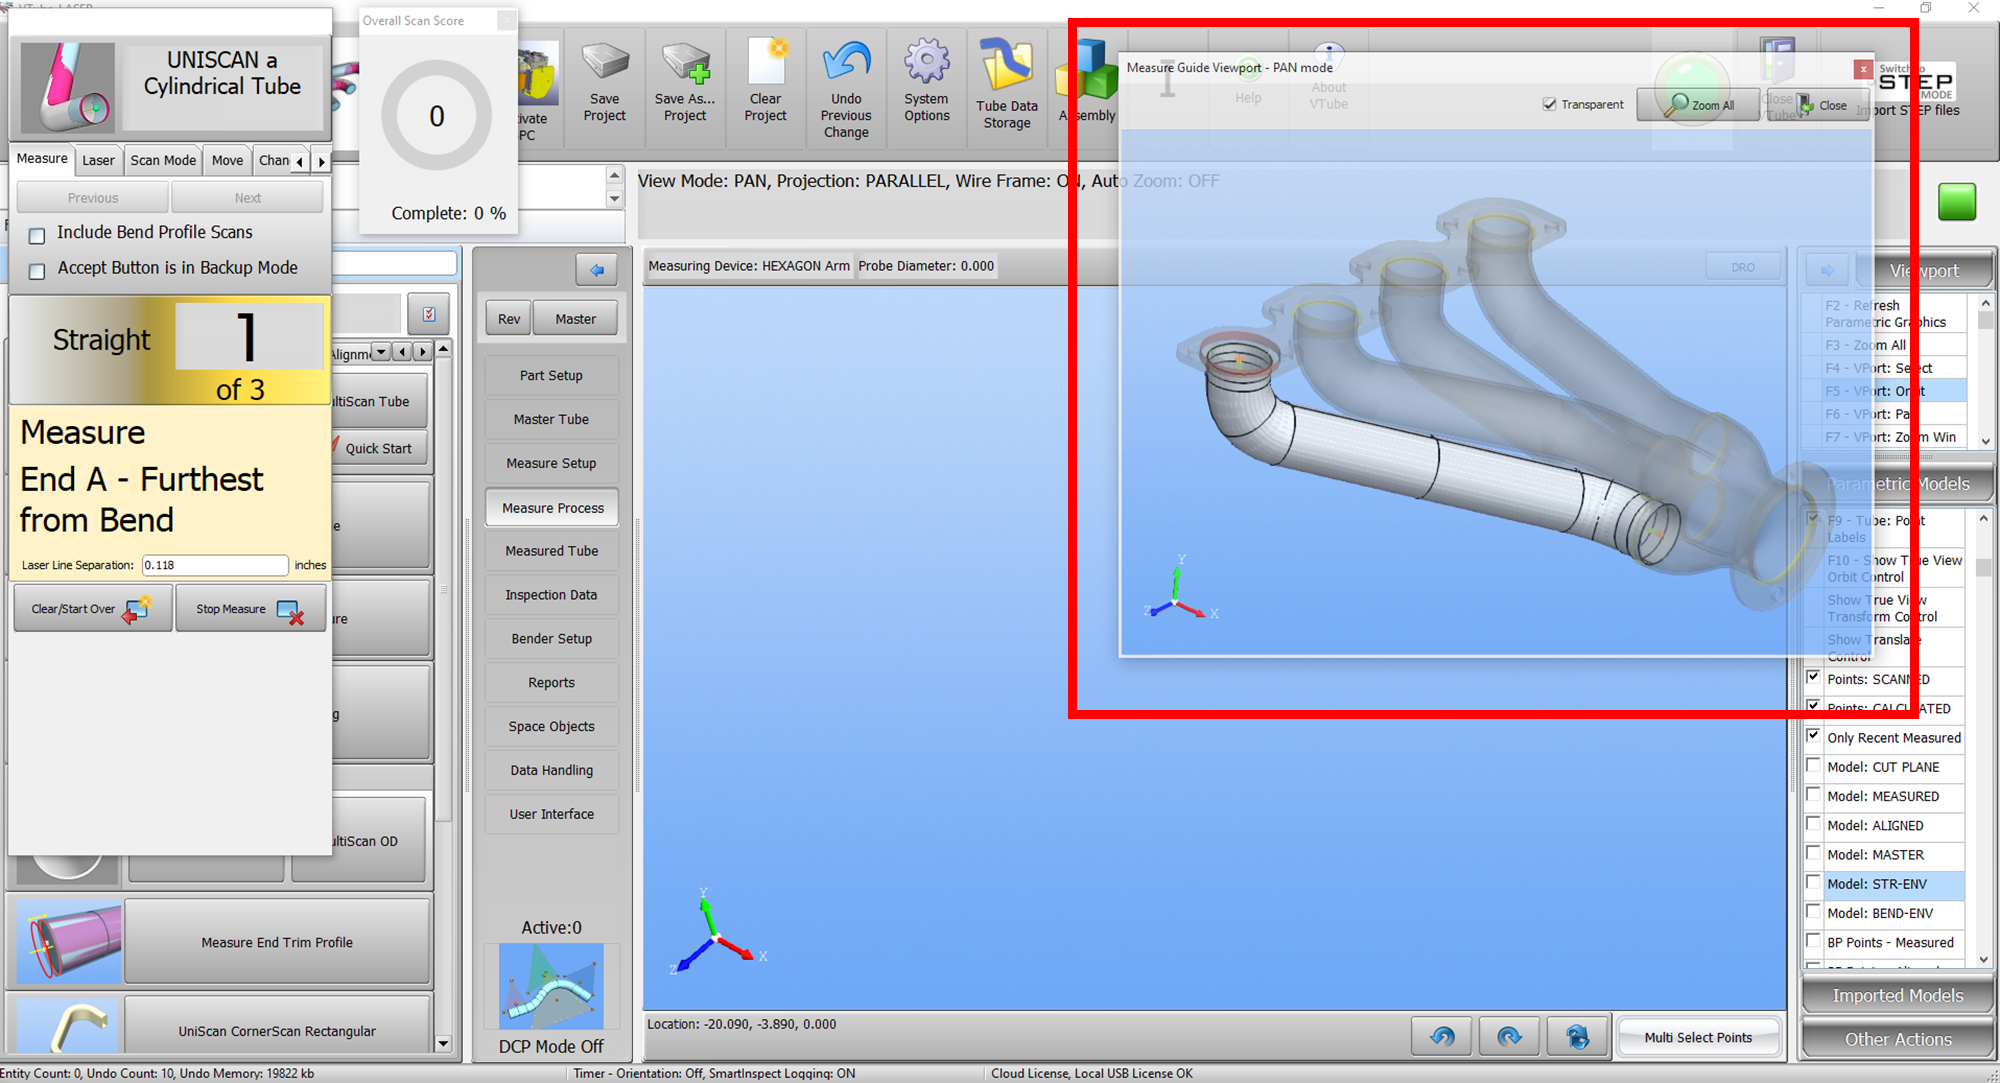
Task: Enable Include Bend Profile Scans checkbox
Action: pos(37,236)
